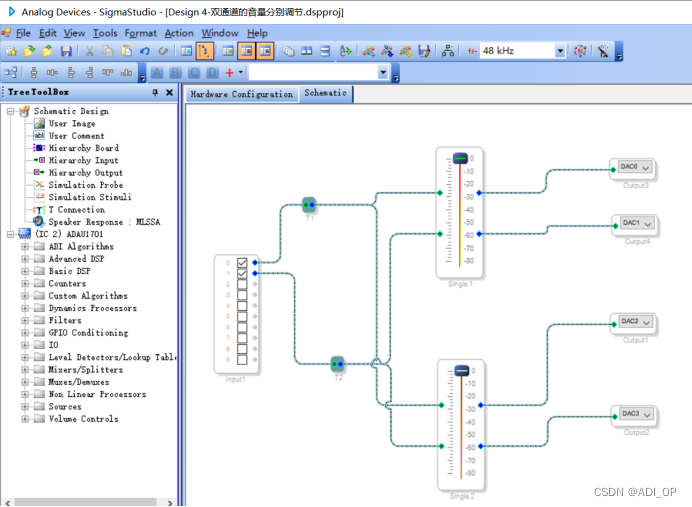
Task: Pin the TreeToolBox panel
Action: pos(155,92)
